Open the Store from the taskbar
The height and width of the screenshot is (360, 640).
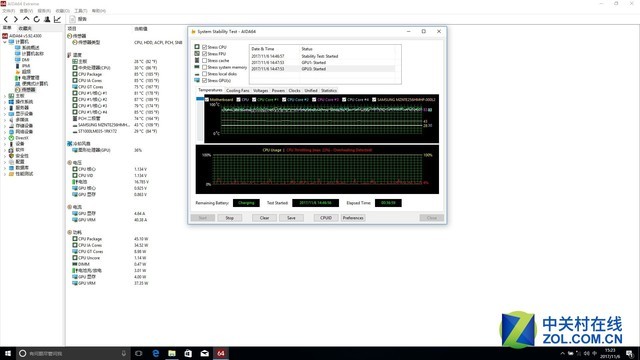(188, 353)
